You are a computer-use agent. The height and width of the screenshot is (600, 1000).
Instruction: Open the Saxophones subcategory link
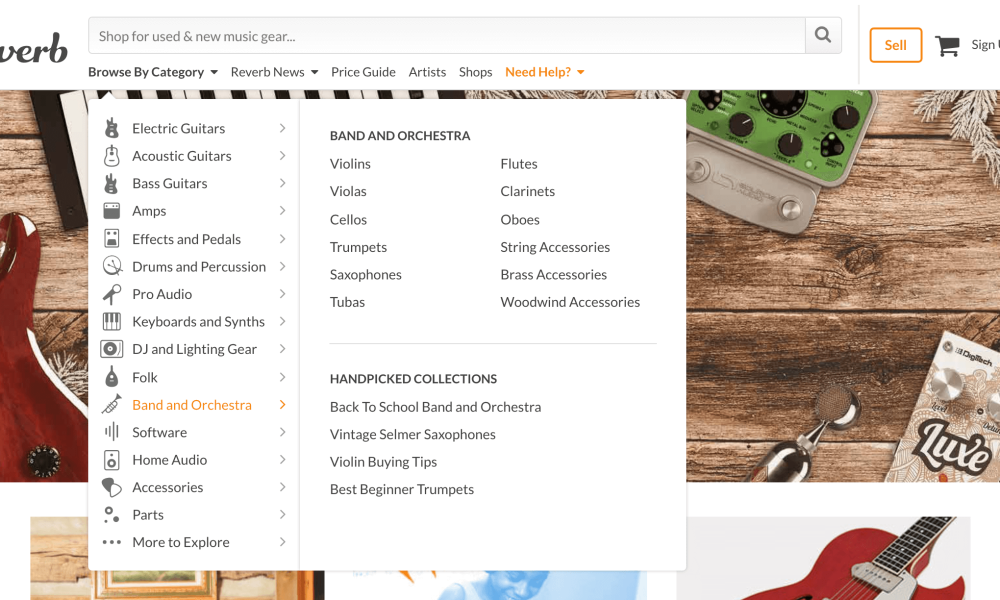(x=365, y=274)
